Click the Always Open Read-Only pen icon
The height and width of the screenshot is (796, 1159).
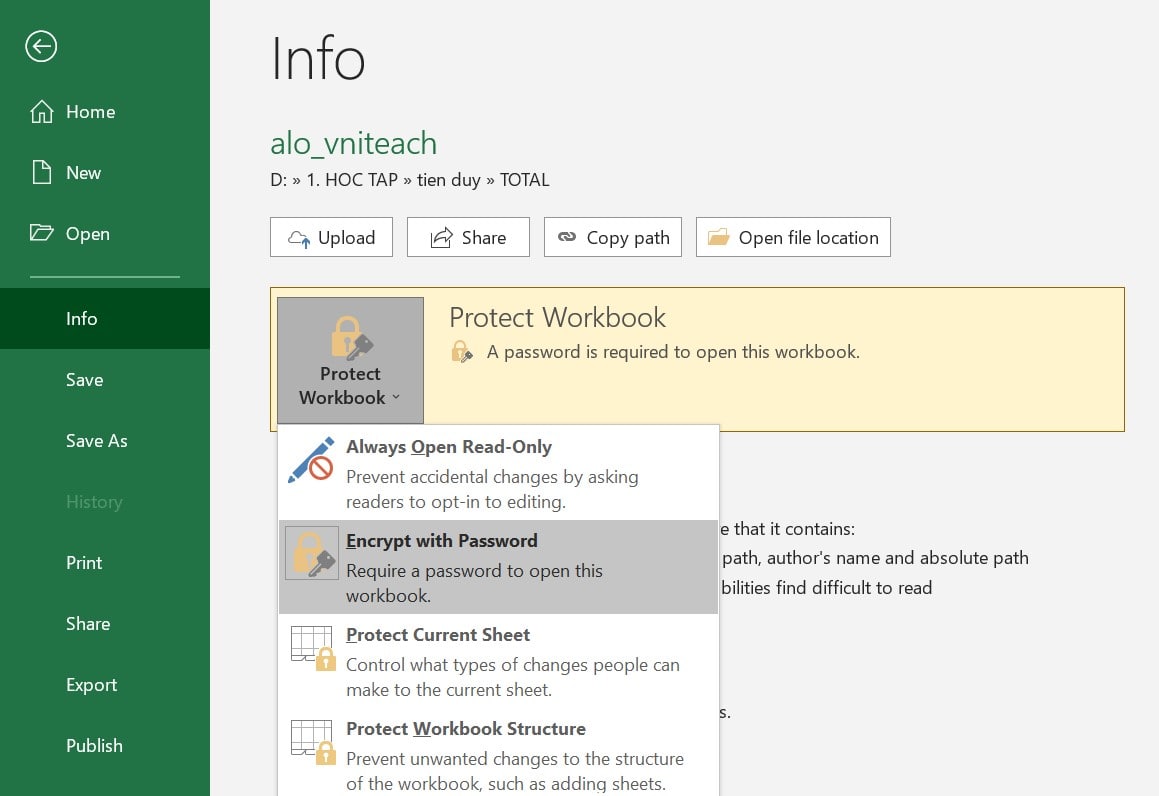311,460
